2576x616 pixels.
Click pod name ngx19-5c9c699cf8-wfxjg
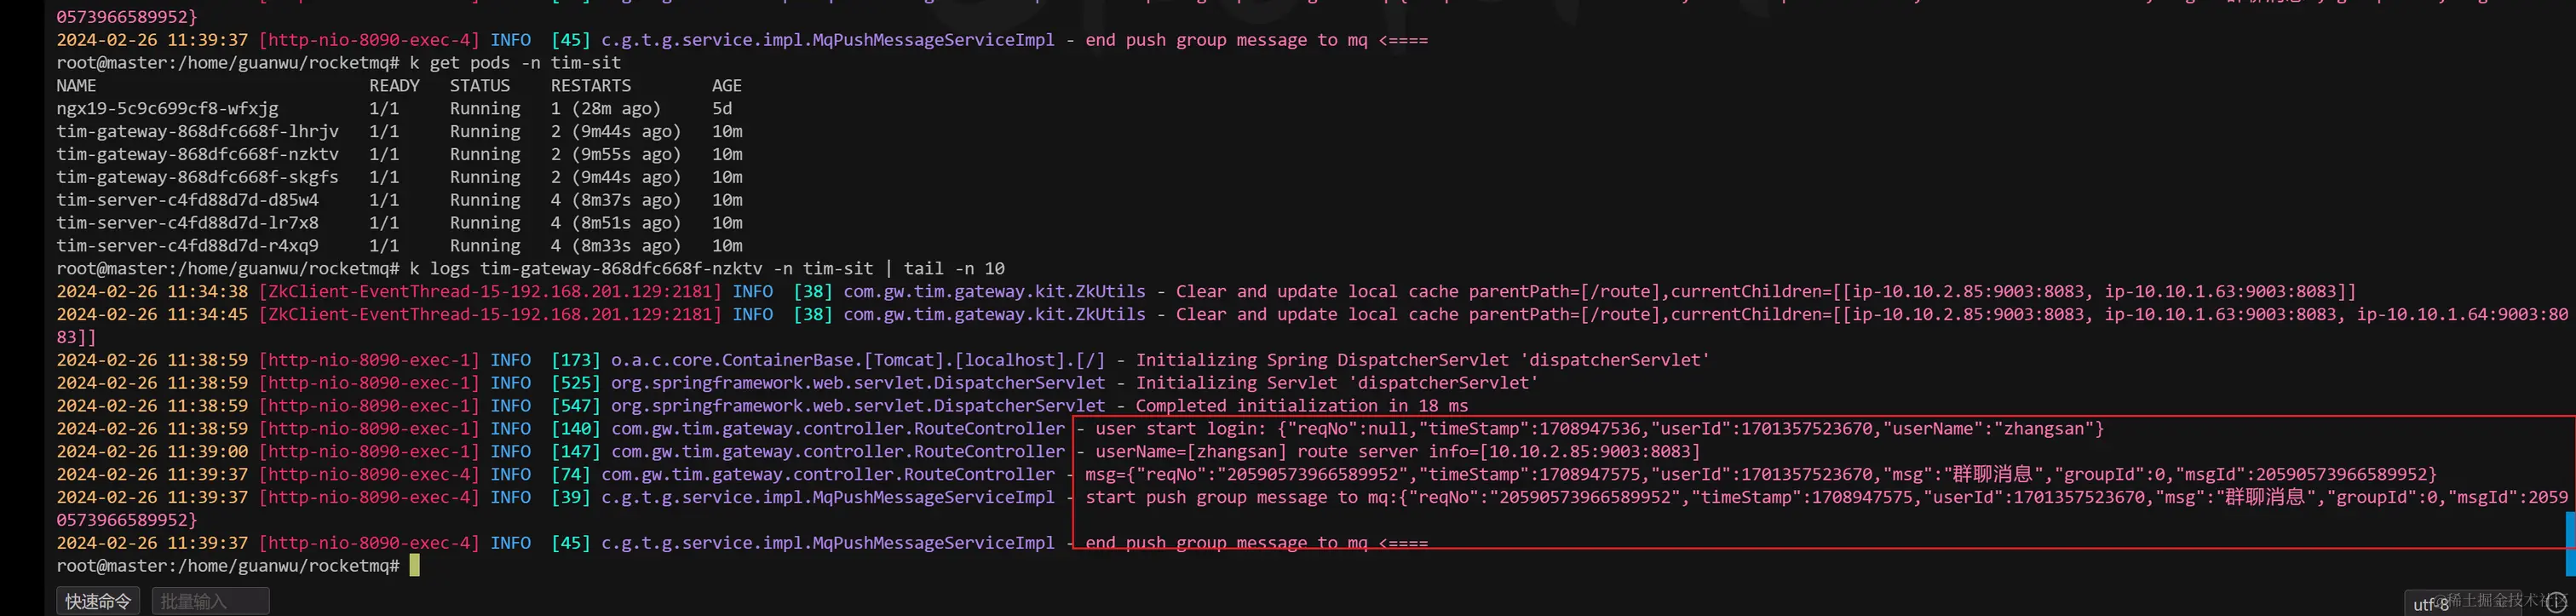168,109
